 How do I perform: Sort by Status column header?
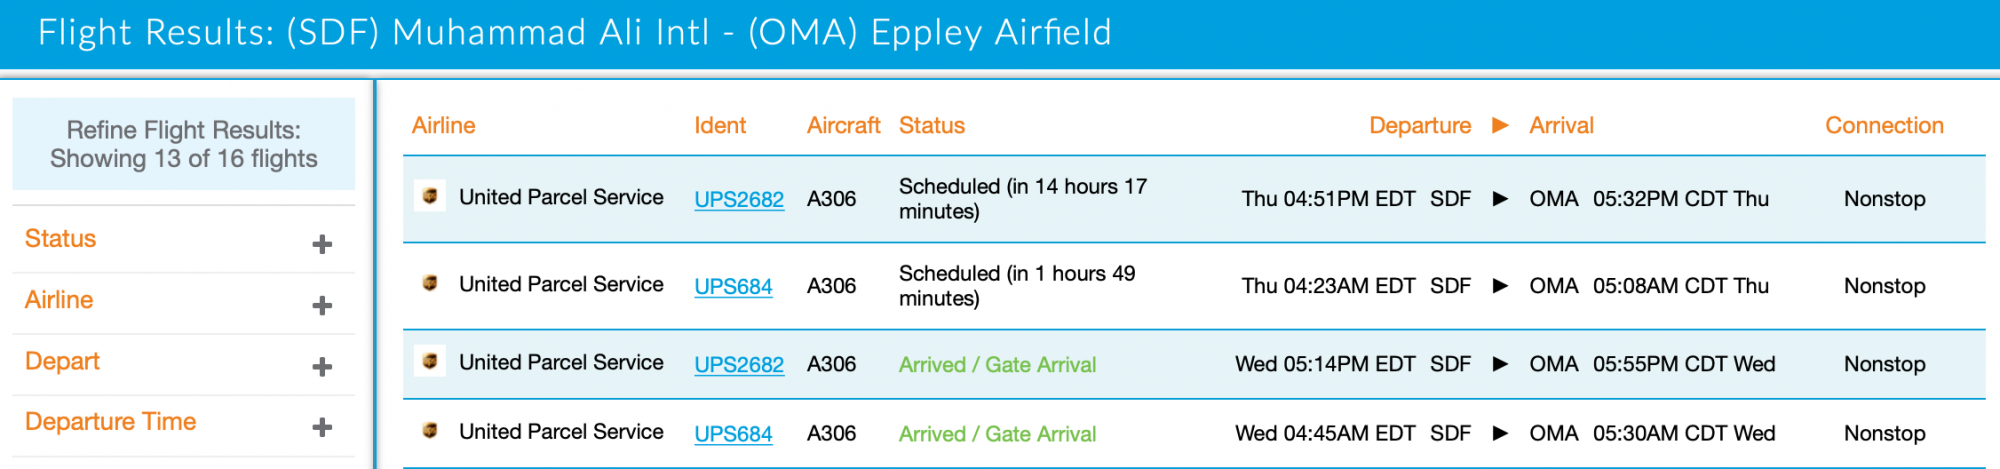tap(931, 125)
